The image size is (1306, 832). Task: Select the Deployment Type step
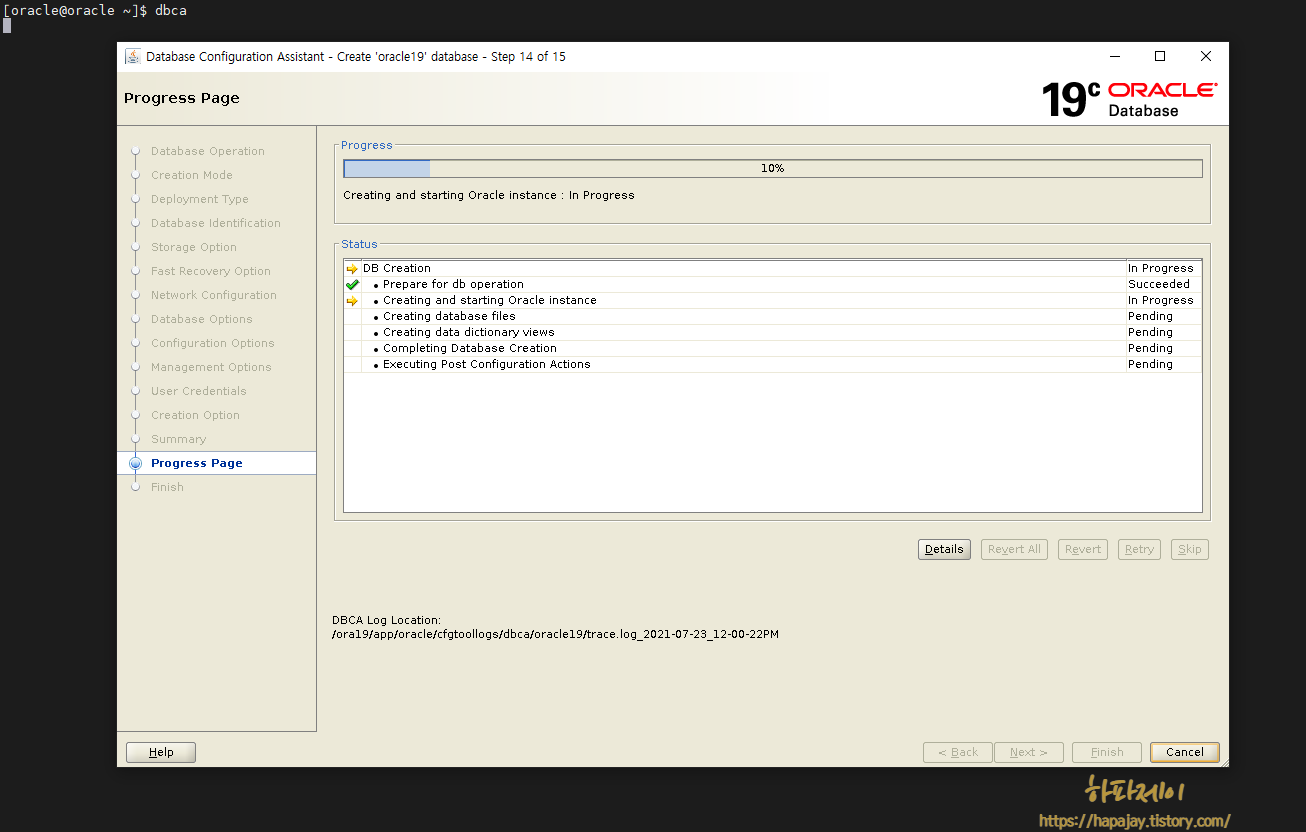(200, 199)
